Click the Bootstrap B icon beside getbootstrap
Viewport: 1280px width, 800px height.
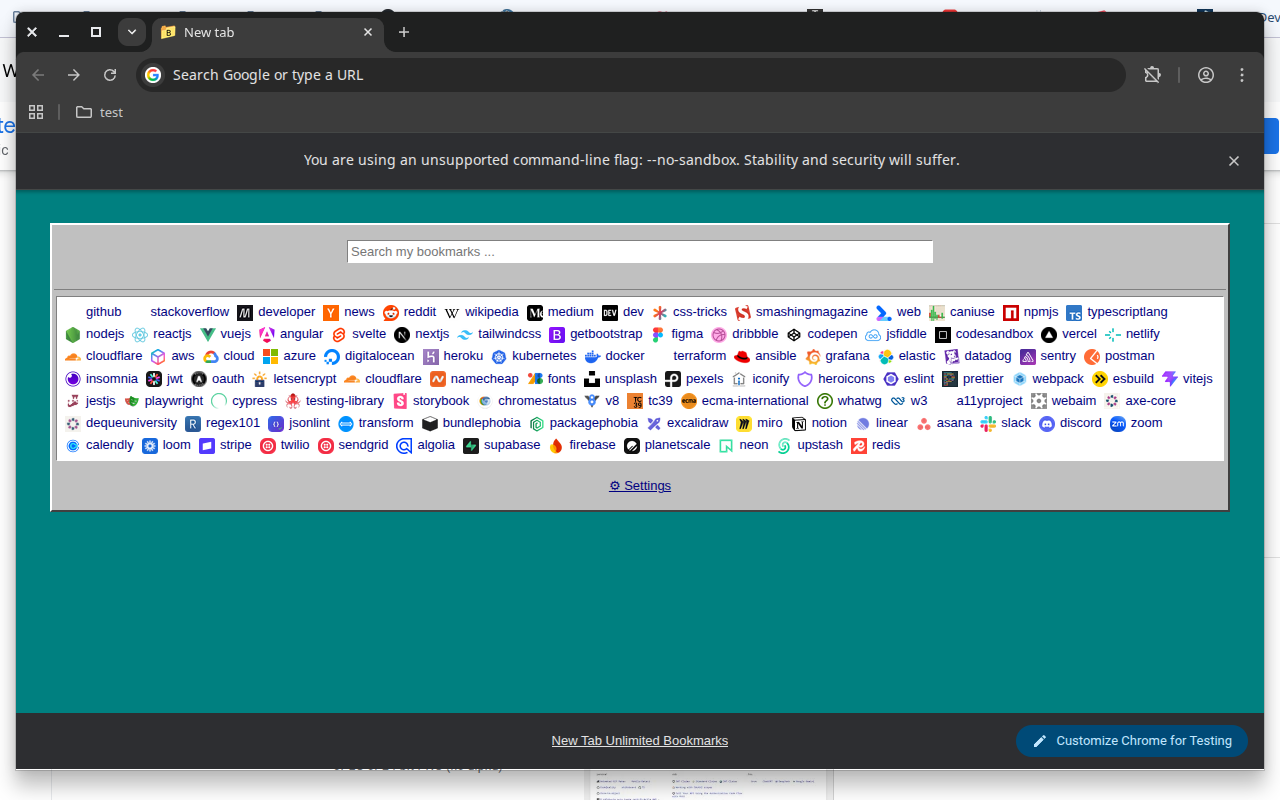pyautogui.click(x=557, y=335)
